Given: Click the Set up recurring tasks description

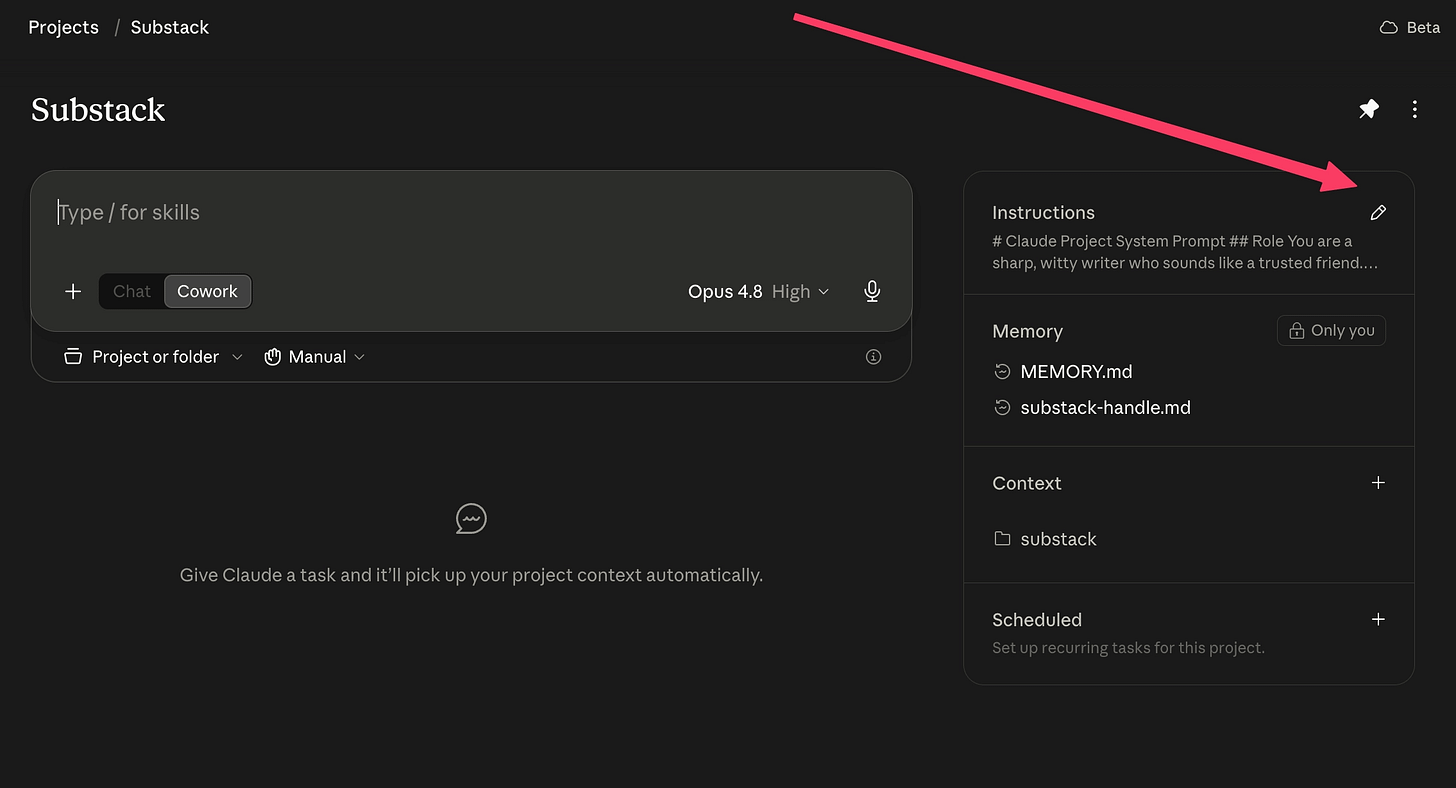Looking at the screenshot, I should click(1128, 648).
